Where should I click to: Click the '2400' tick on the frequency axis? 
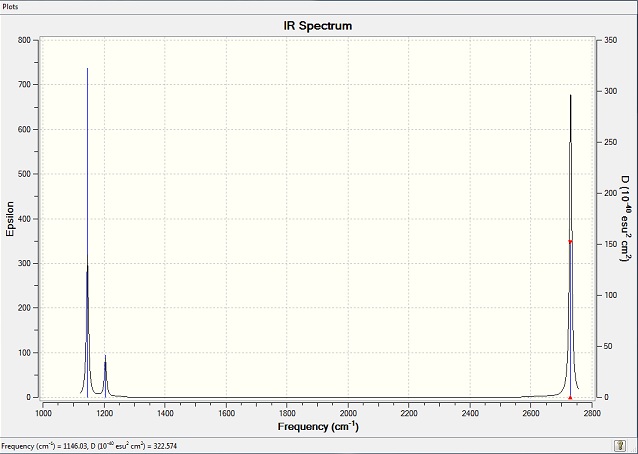(x=470, y=413)
